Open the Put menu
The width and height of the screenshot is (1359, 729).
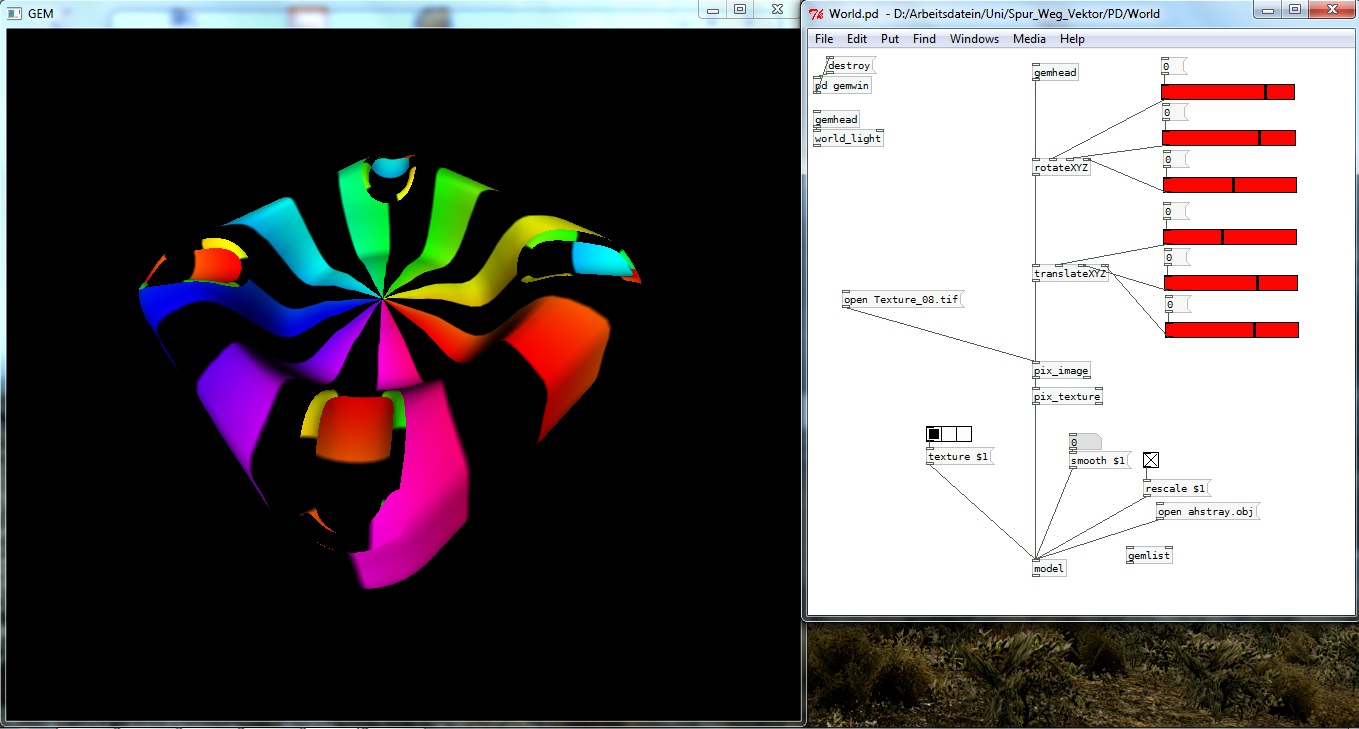coord(890,39)
